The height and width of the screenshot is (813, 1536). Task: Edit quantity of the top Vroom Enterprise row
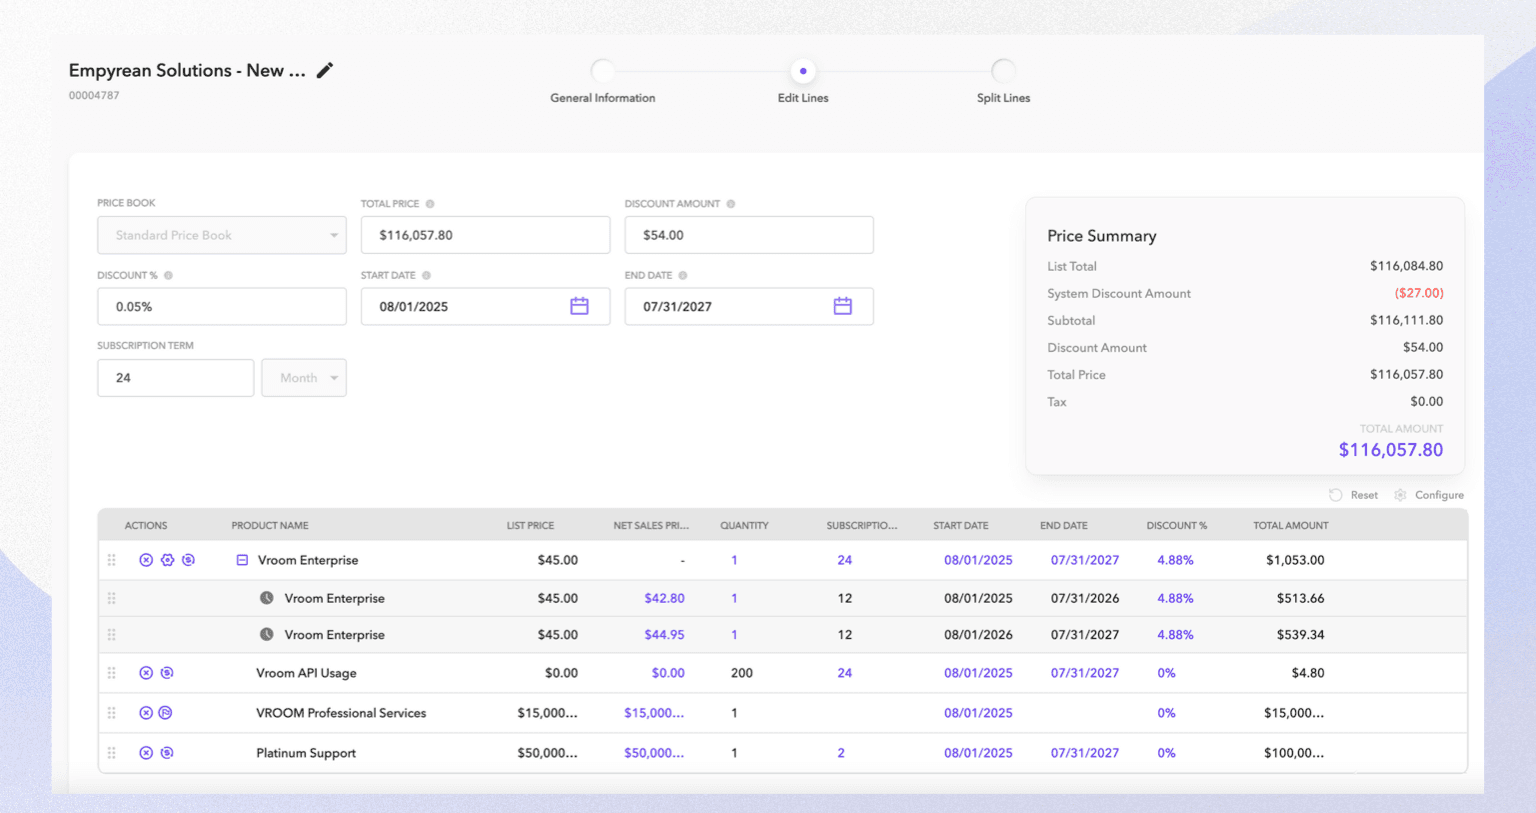pyautogui.click(x=734, y=560)
